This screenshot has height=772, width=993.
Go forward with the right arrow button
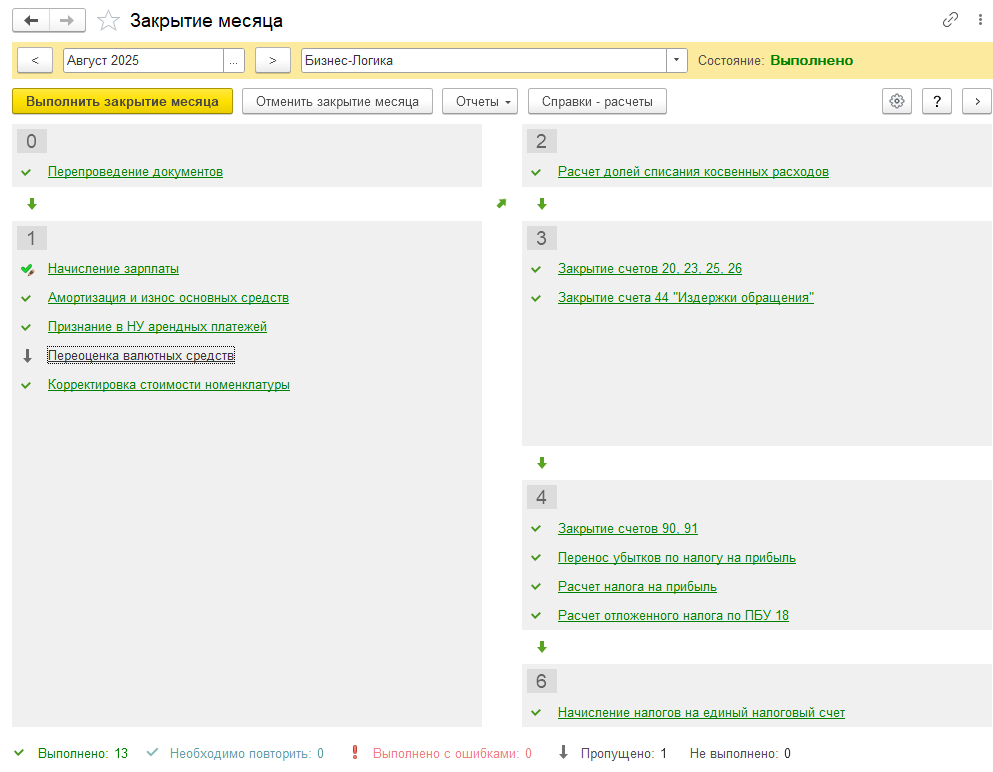point(67,21)
